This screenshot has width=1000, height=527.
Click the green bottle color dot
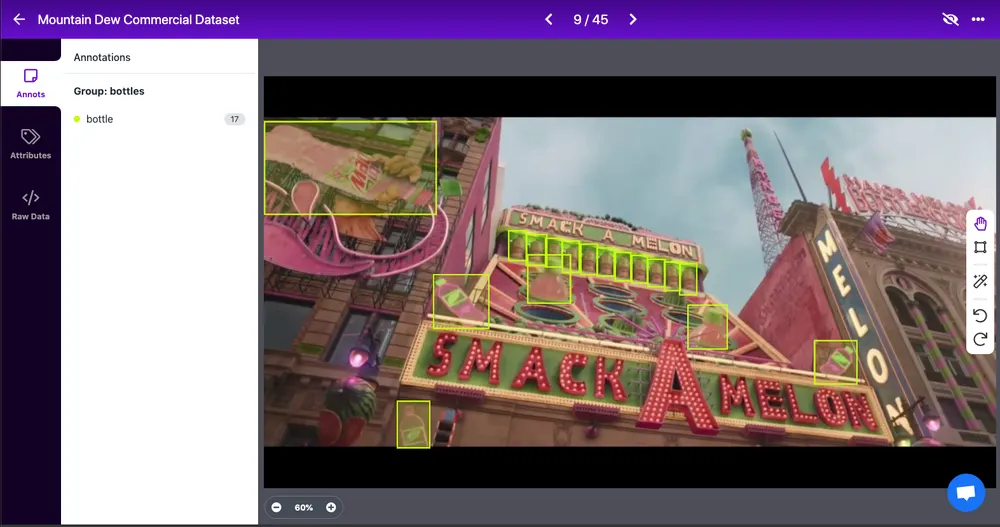[77, 119]
